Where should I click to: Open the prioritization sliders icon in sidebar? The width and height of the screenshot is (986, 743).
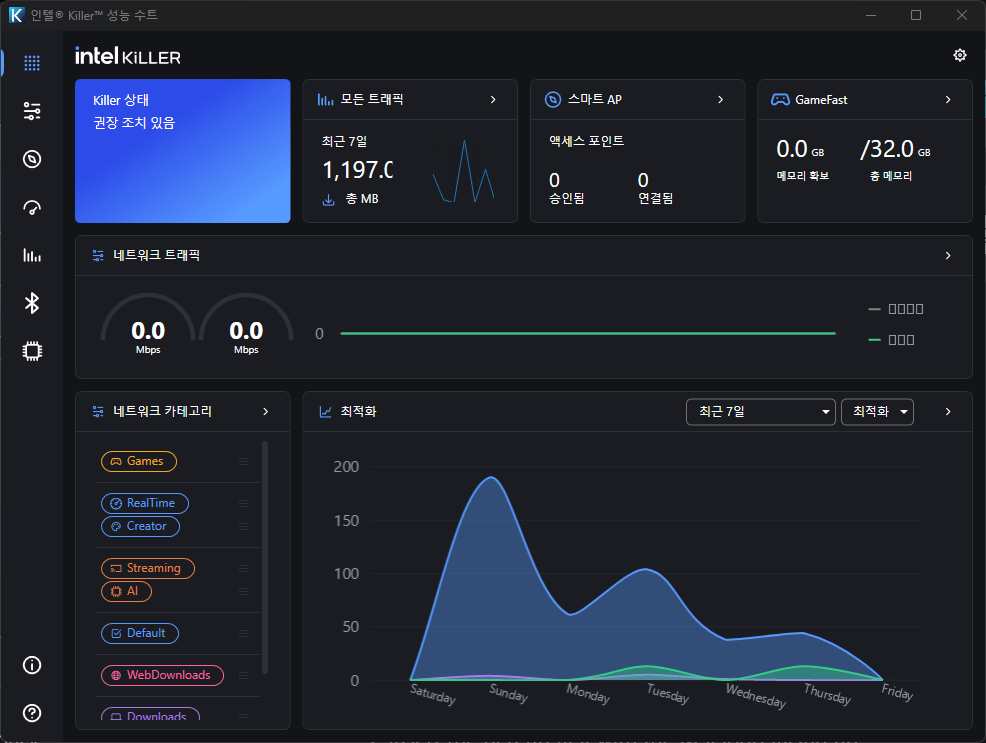point(32,111)
